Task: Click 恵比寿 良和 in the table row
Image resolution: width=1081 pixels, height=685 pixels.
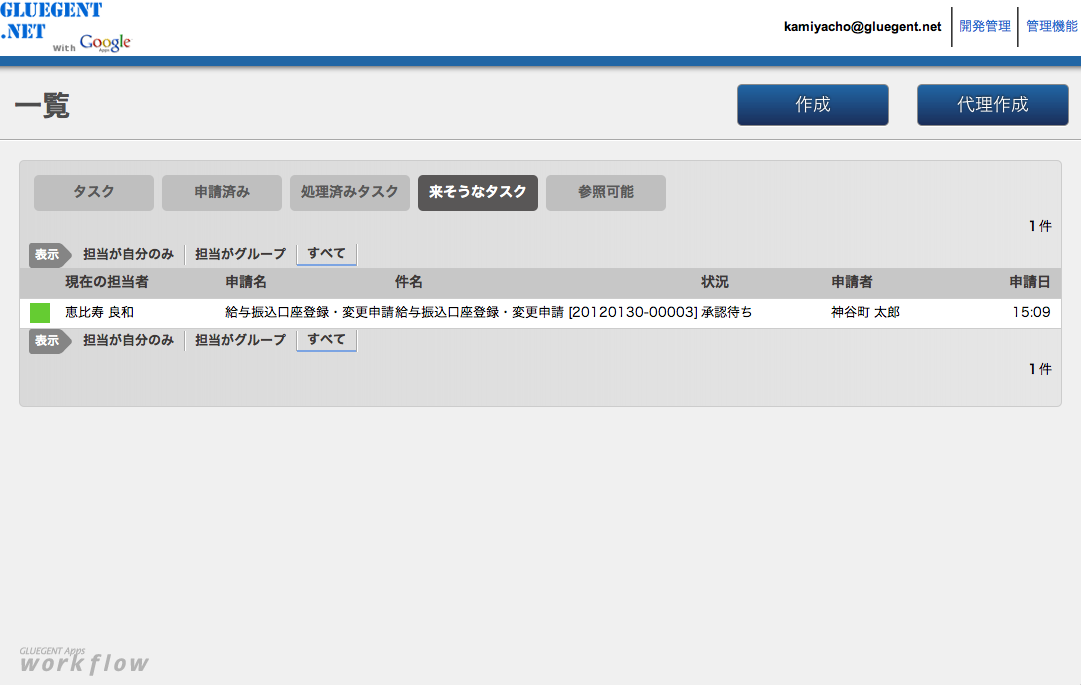Action: pyautogui.click(x=99, y=312)
